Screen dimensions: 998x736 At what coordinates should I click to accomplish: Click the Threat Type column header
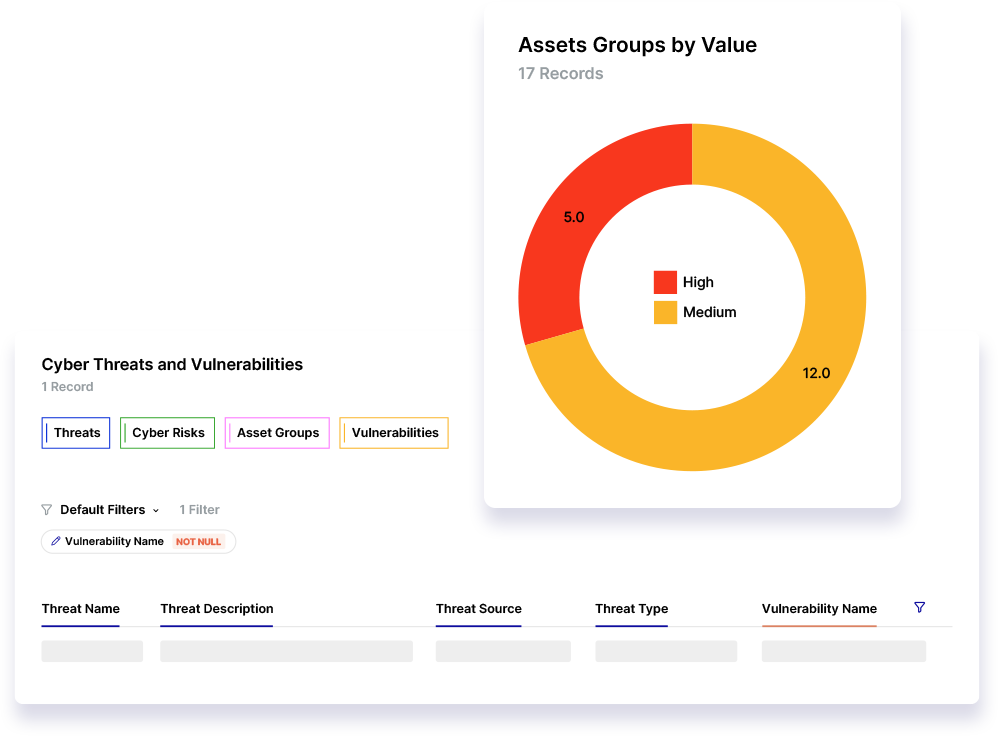[631, 608]
